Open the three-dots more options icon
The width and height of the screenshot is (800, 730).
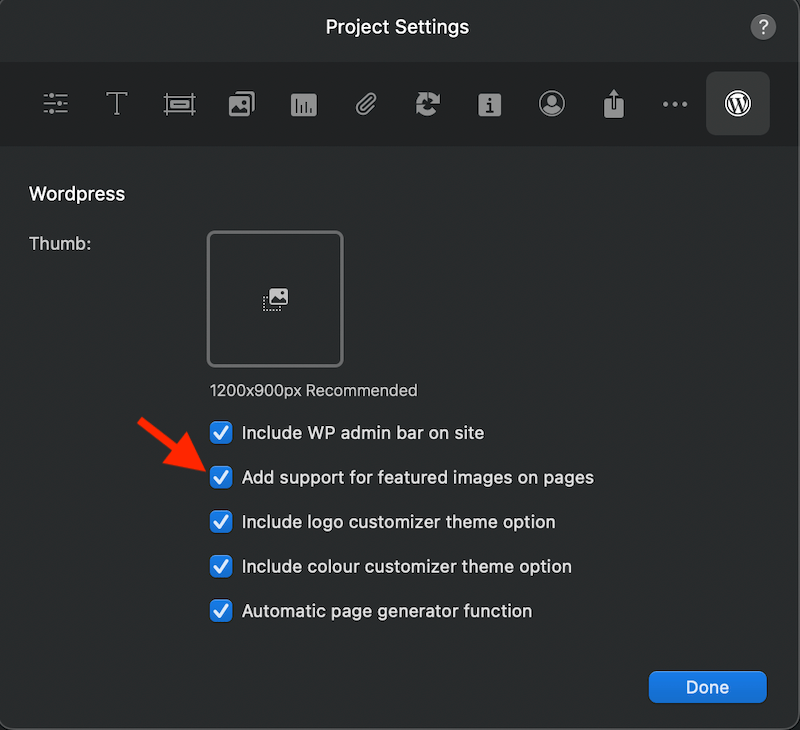675,104
